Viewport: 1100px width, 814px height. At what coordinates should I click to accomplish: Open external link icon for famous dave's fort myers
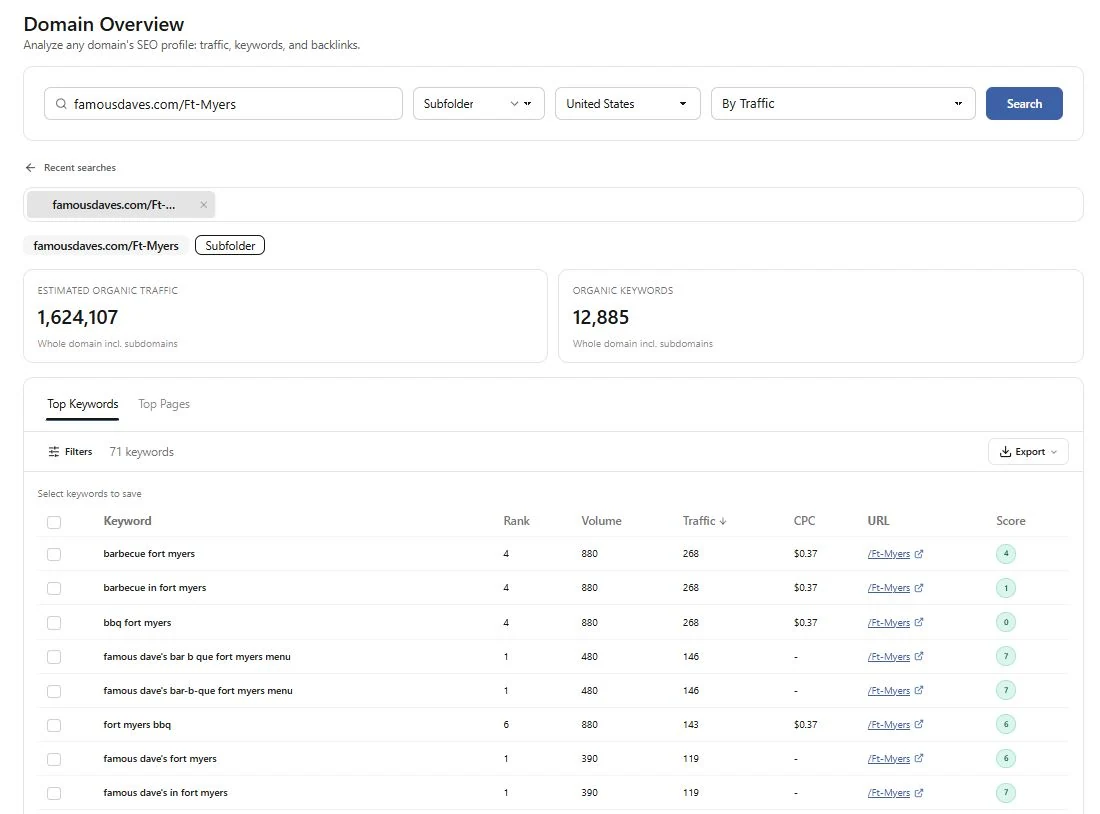pos(919,759)
